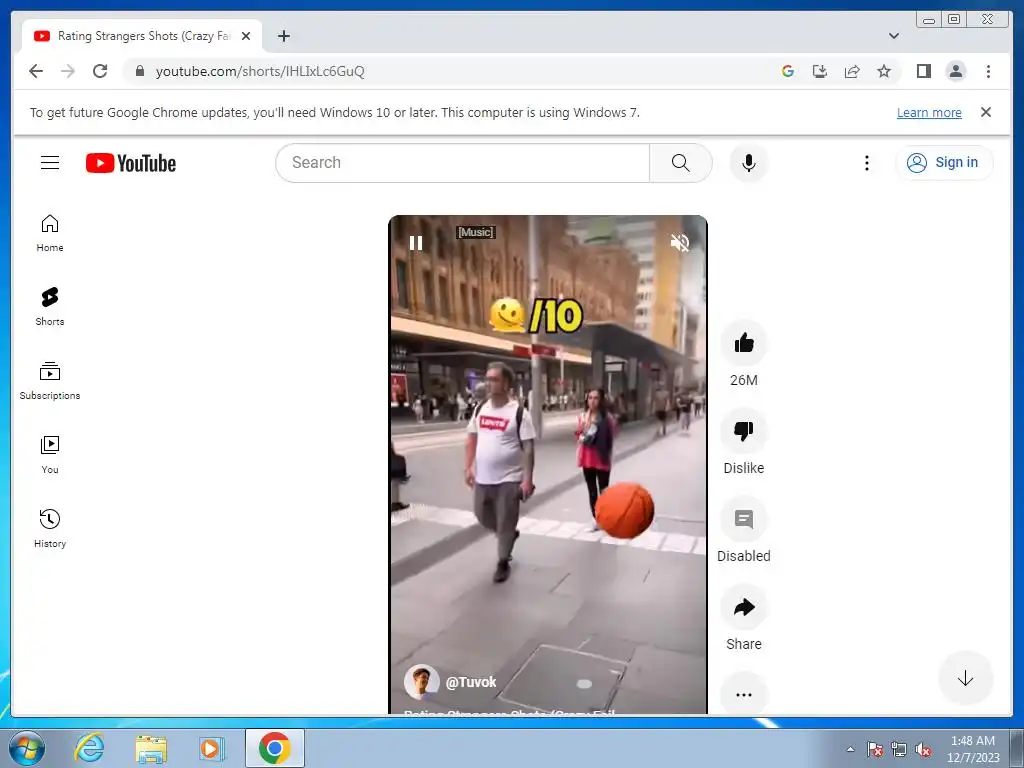Dismiss the Chrome update notice
This screenshot has height=768, width=1024.
click(986, 112)
